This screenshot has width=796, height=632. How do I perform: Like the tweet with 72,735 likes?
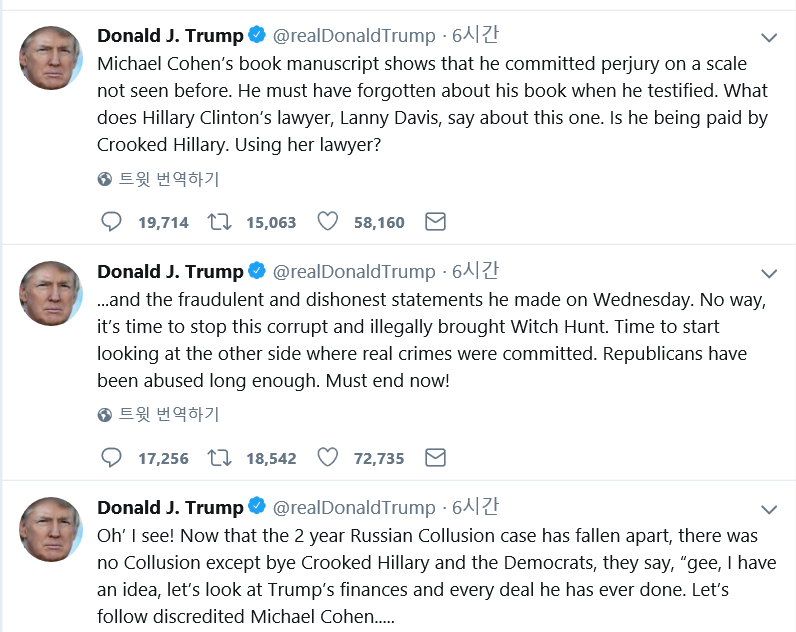(x=327, y=458)
